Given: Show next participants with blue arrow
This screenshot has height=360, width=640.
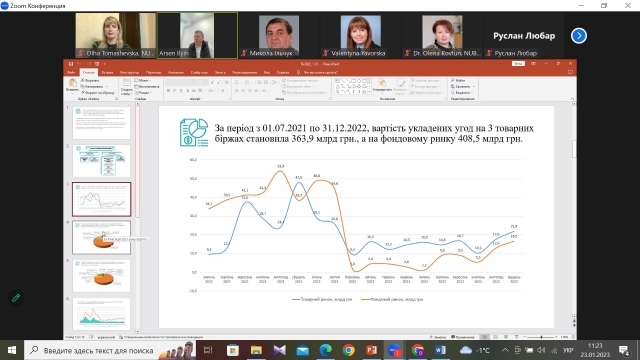Looking at the screenshot, I should tap(579, 36).
